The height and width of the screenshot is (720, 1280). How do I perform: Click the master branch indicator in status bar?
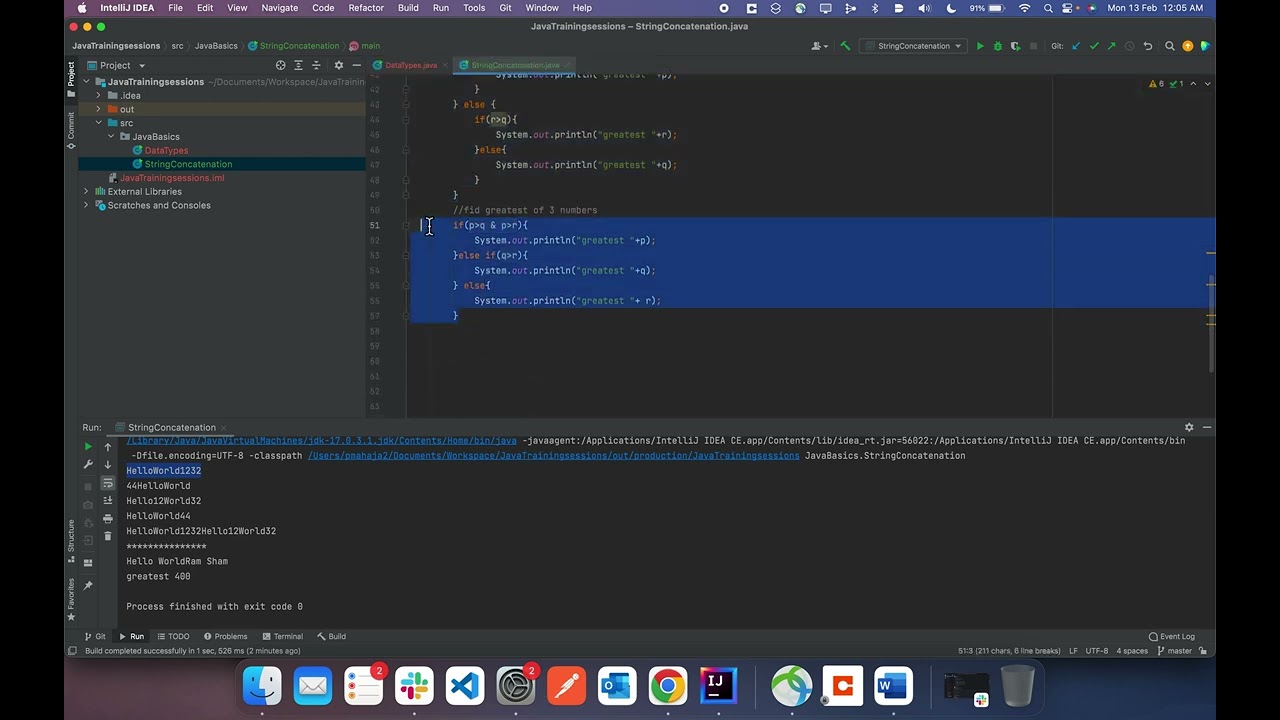[1174, 651]
